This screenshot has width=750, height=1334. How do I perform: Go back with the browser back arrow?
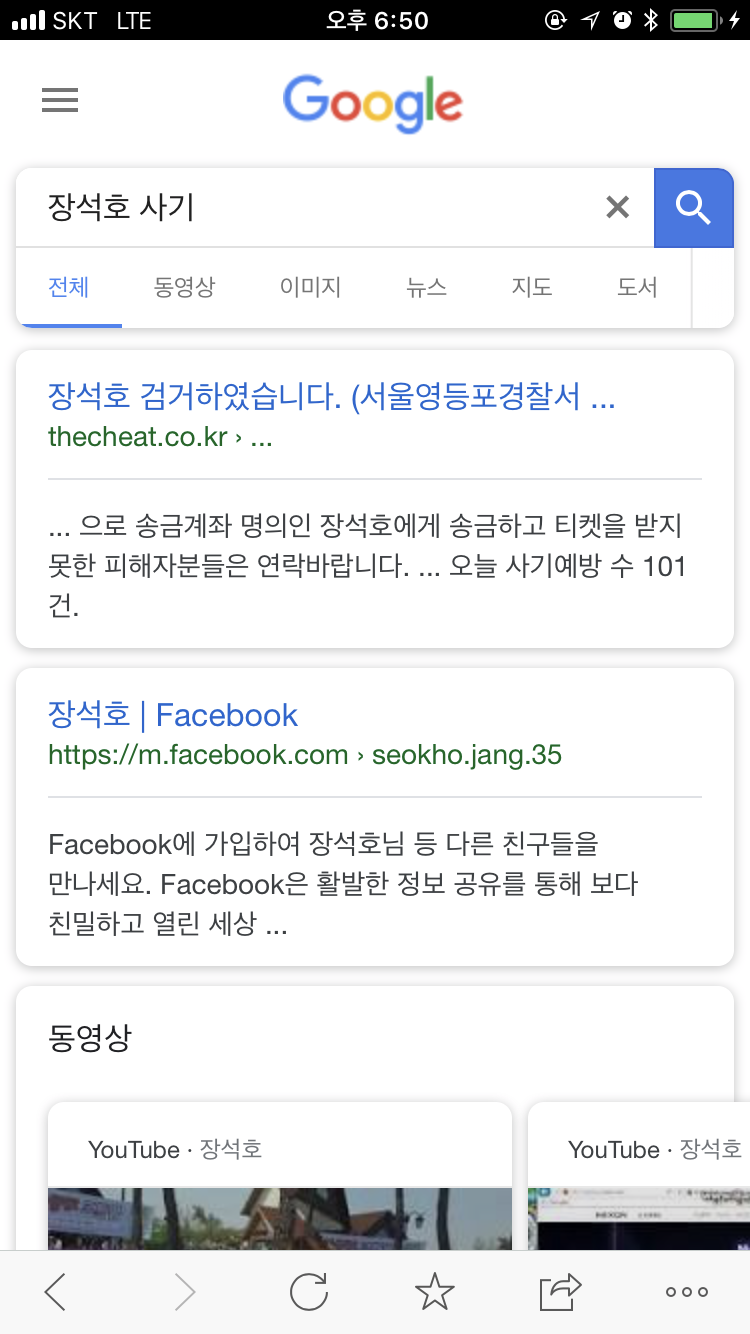[56, 1292]
